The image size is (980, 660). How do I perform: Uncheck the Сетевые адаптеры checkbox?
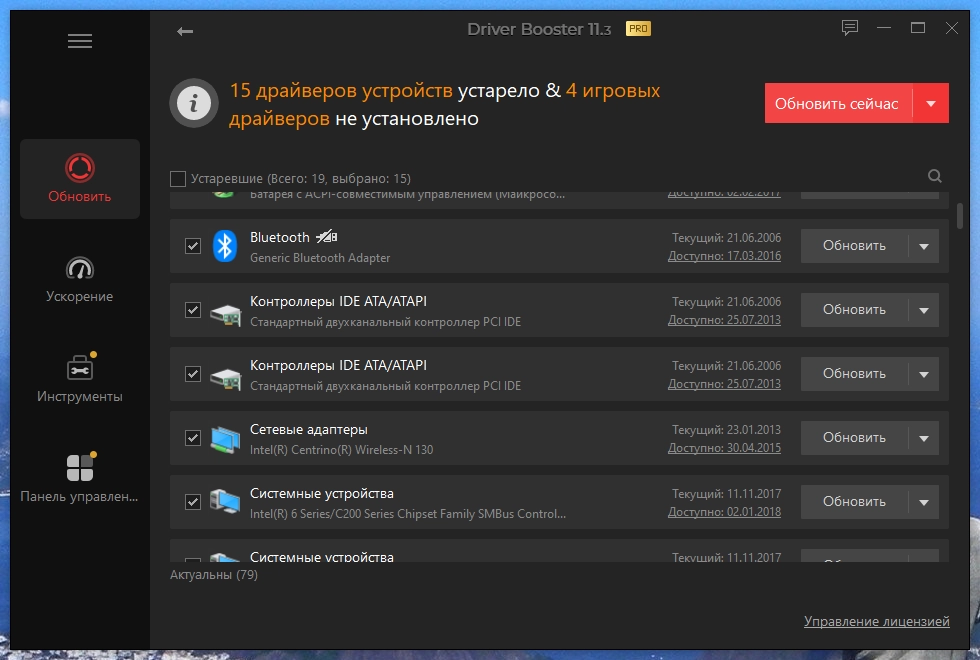coord(193,438)
